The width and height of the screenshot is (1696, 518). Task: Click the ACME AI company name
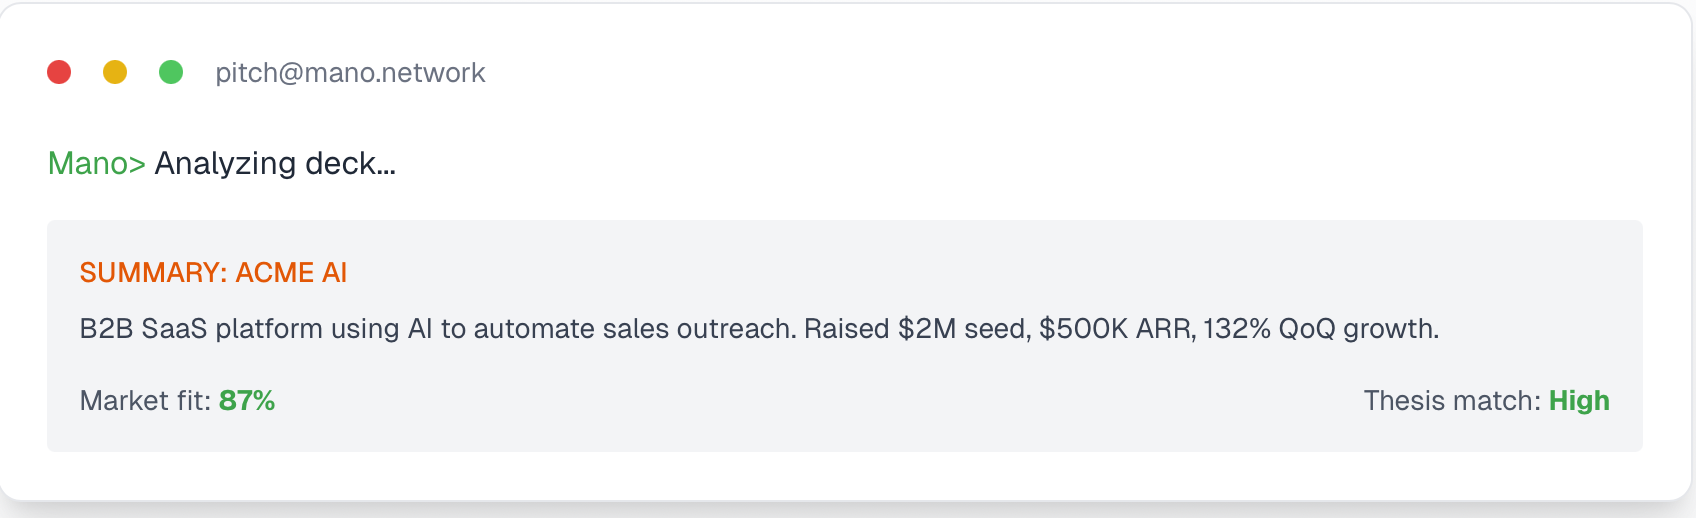coord(291,272)
